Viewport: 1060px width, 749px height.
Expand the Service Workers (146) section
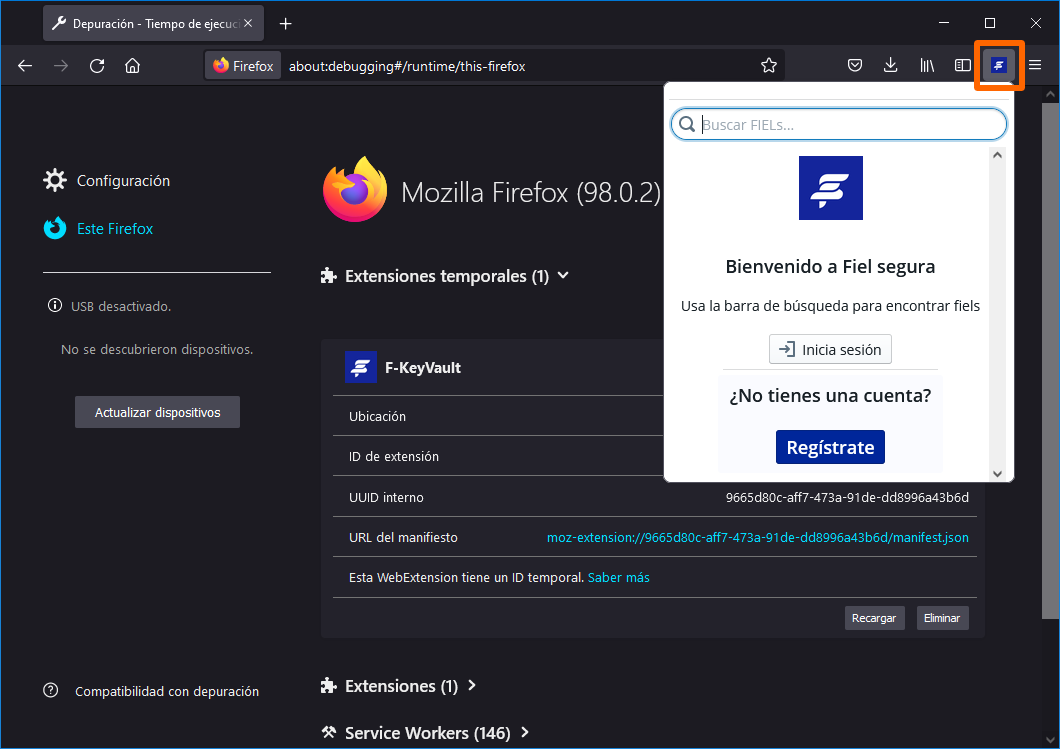pos(525,732)
